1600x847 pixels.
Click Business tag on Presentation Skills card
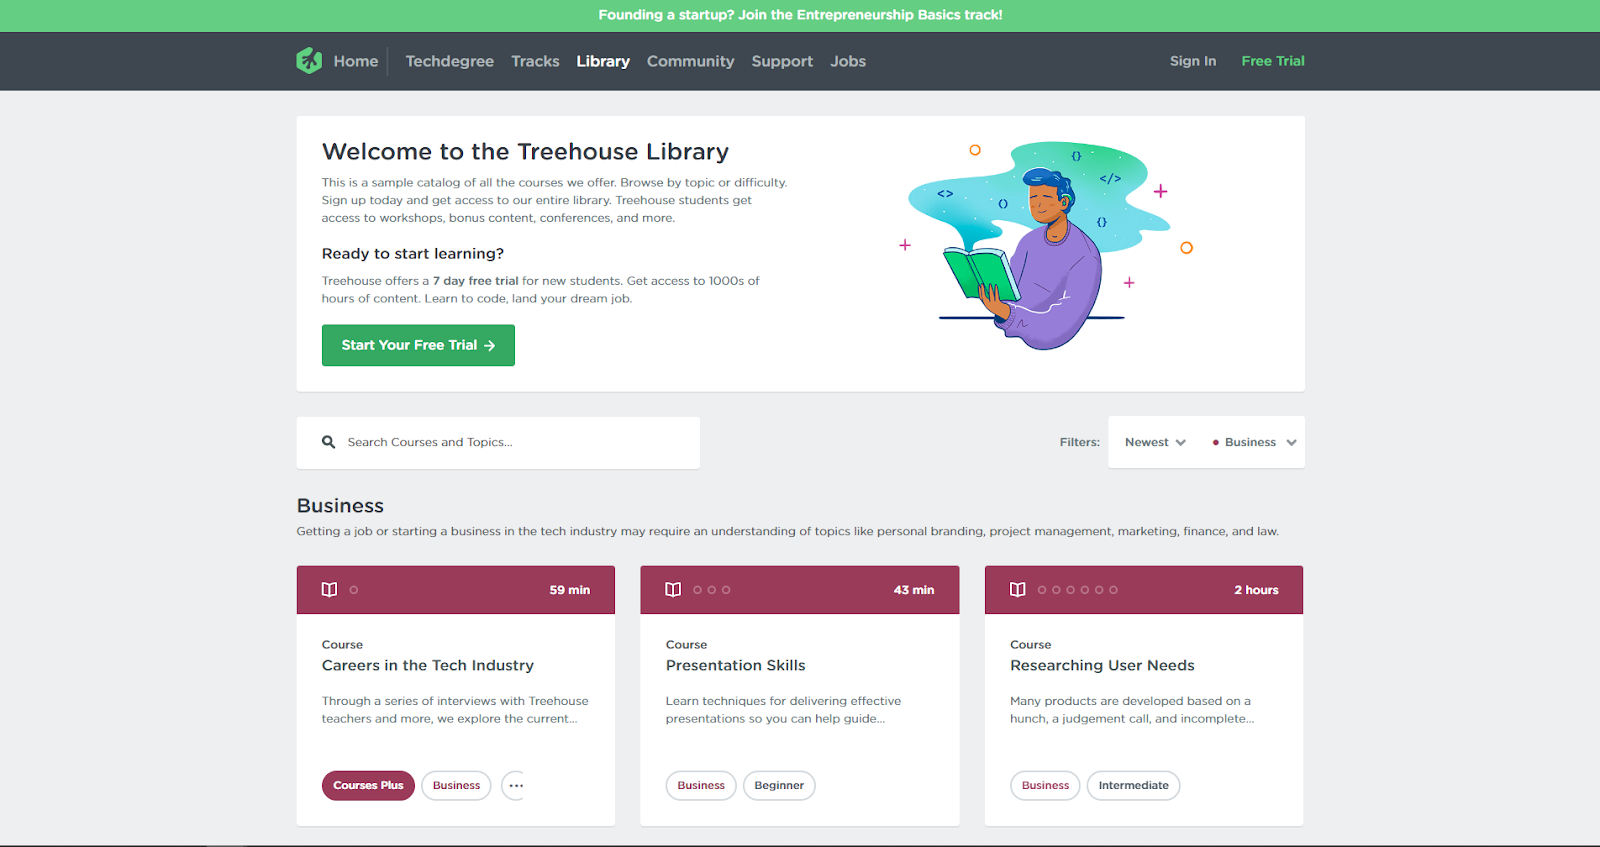(701, 786)
